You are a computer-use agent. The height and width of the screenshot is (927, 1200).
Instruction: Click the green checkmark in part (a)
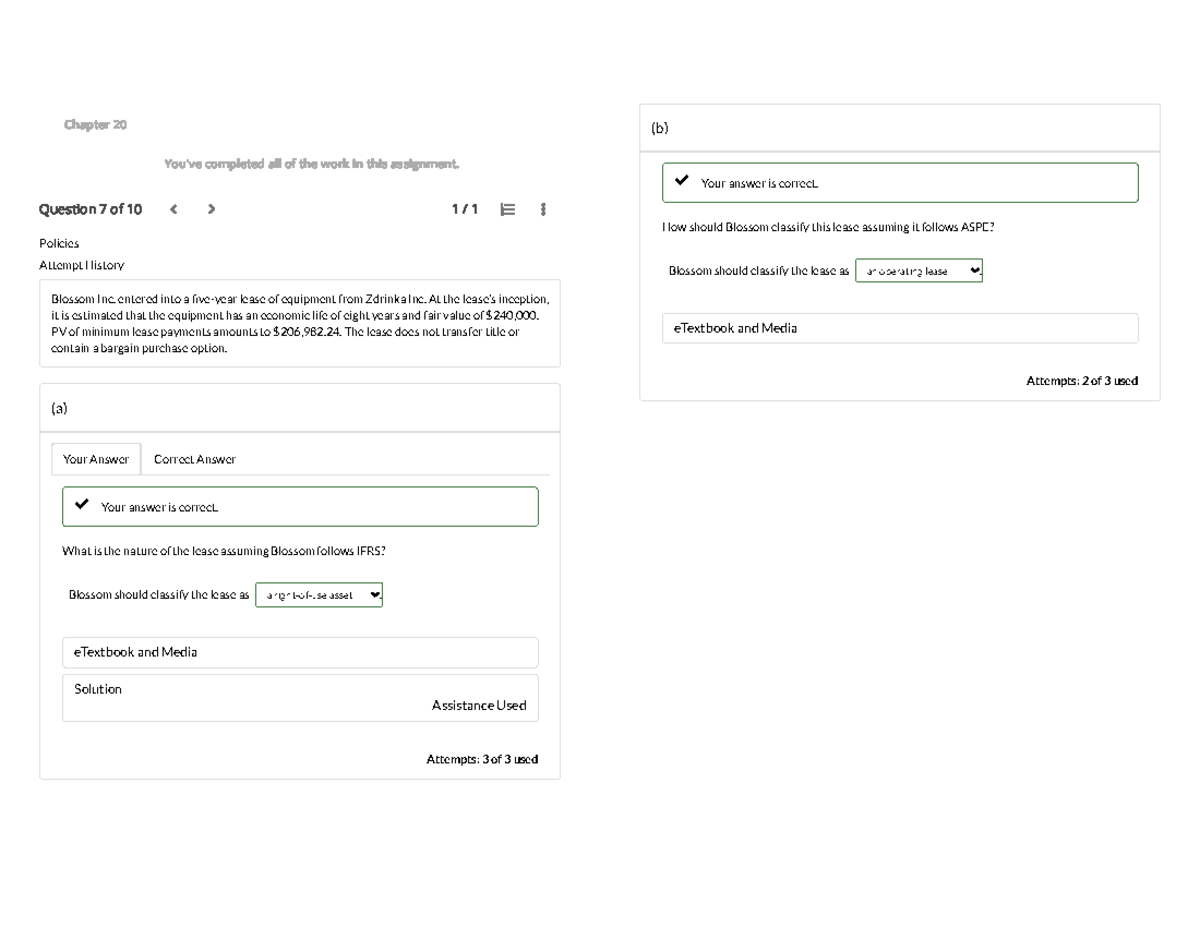pos(82,506)
